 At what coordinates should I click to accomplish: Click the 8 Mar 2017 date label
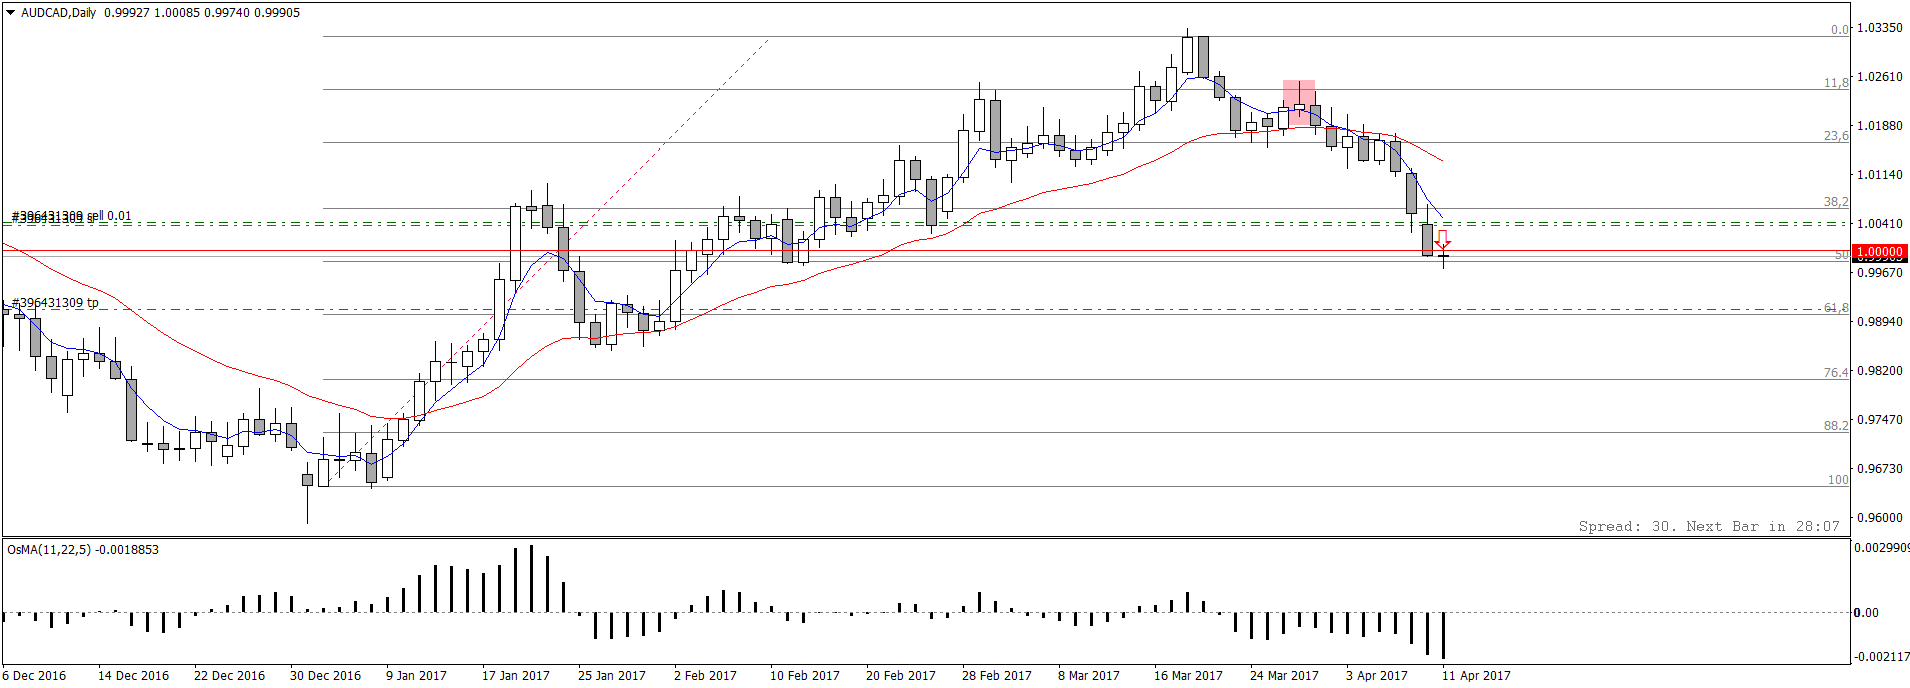1088,676
